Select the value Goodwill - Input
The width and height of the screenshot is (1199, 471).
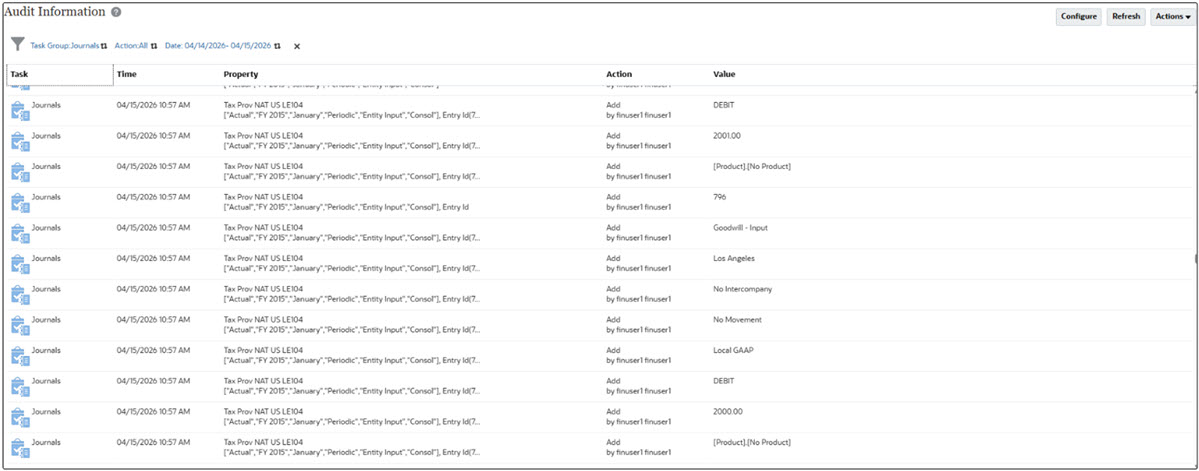point(740,227)
